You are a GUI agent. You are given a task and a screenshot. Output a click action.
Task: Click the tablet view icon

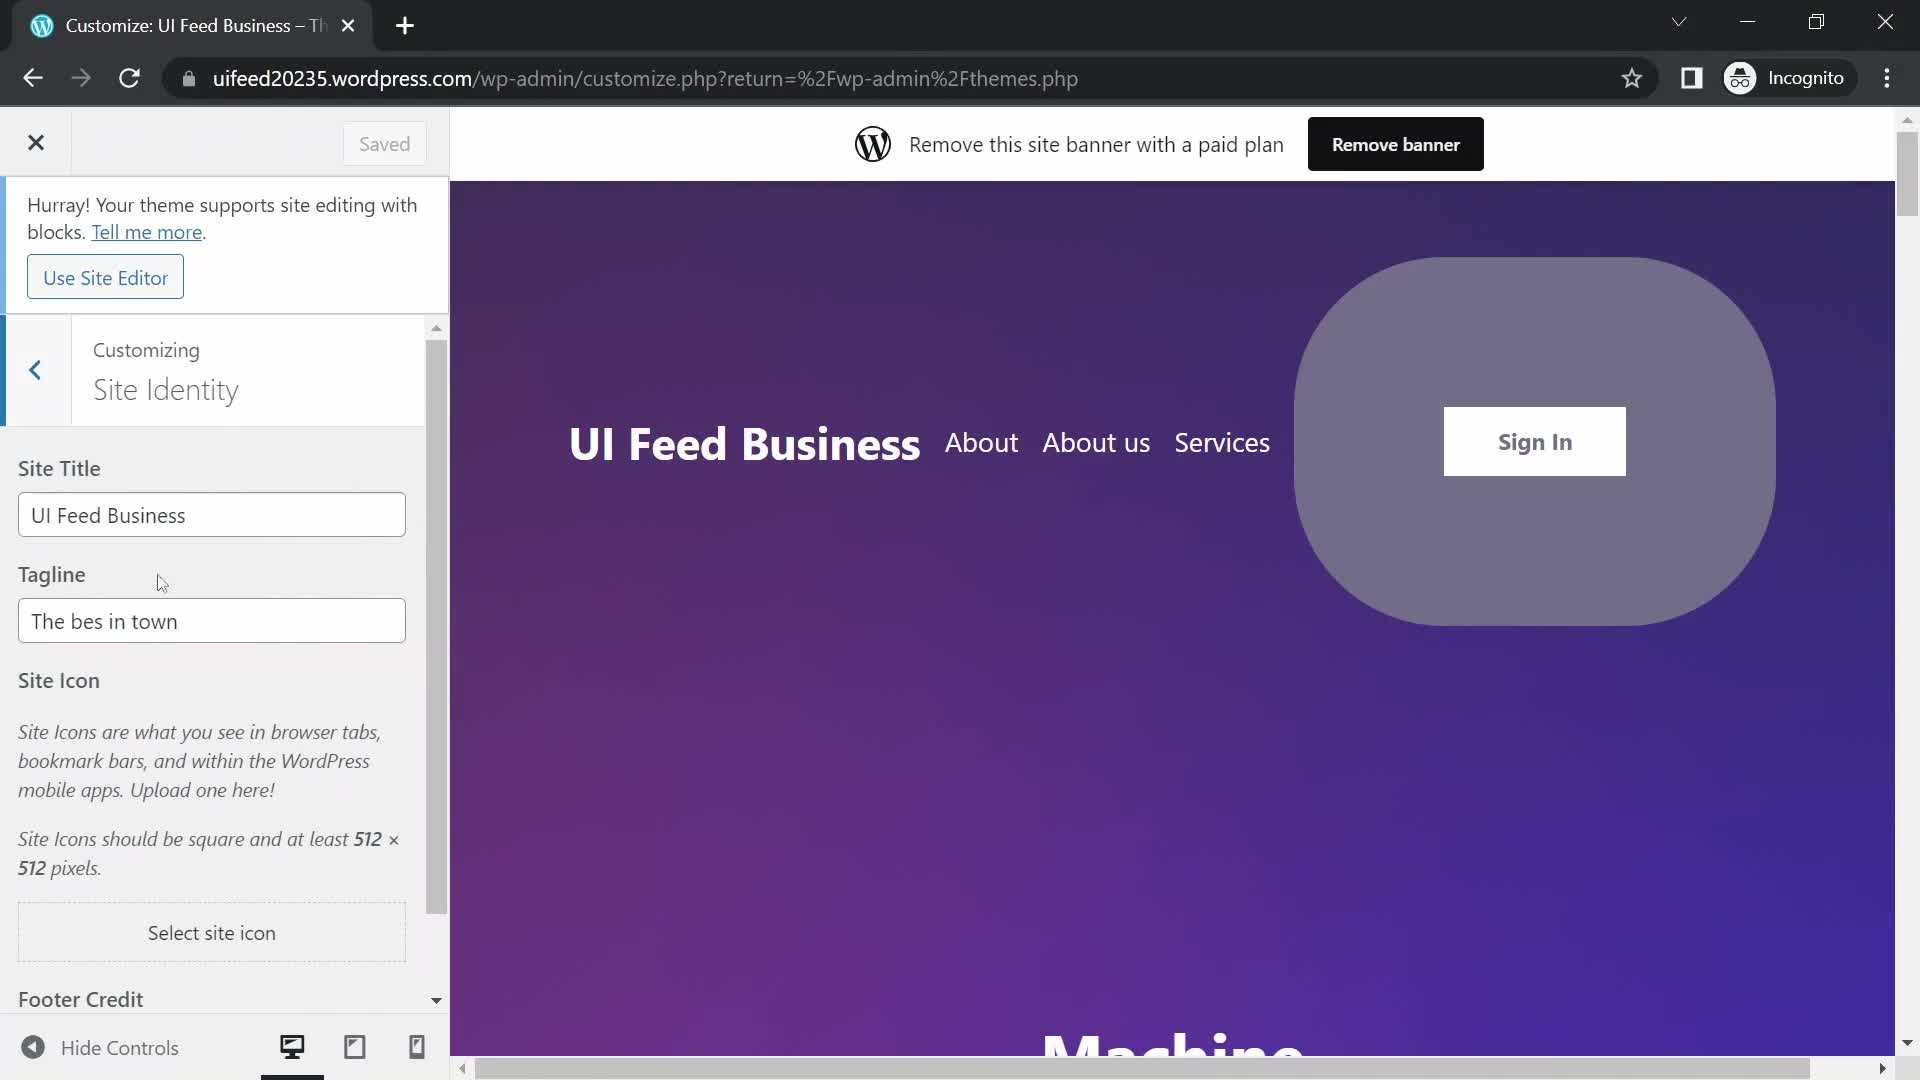click(x=356, y=1047)
